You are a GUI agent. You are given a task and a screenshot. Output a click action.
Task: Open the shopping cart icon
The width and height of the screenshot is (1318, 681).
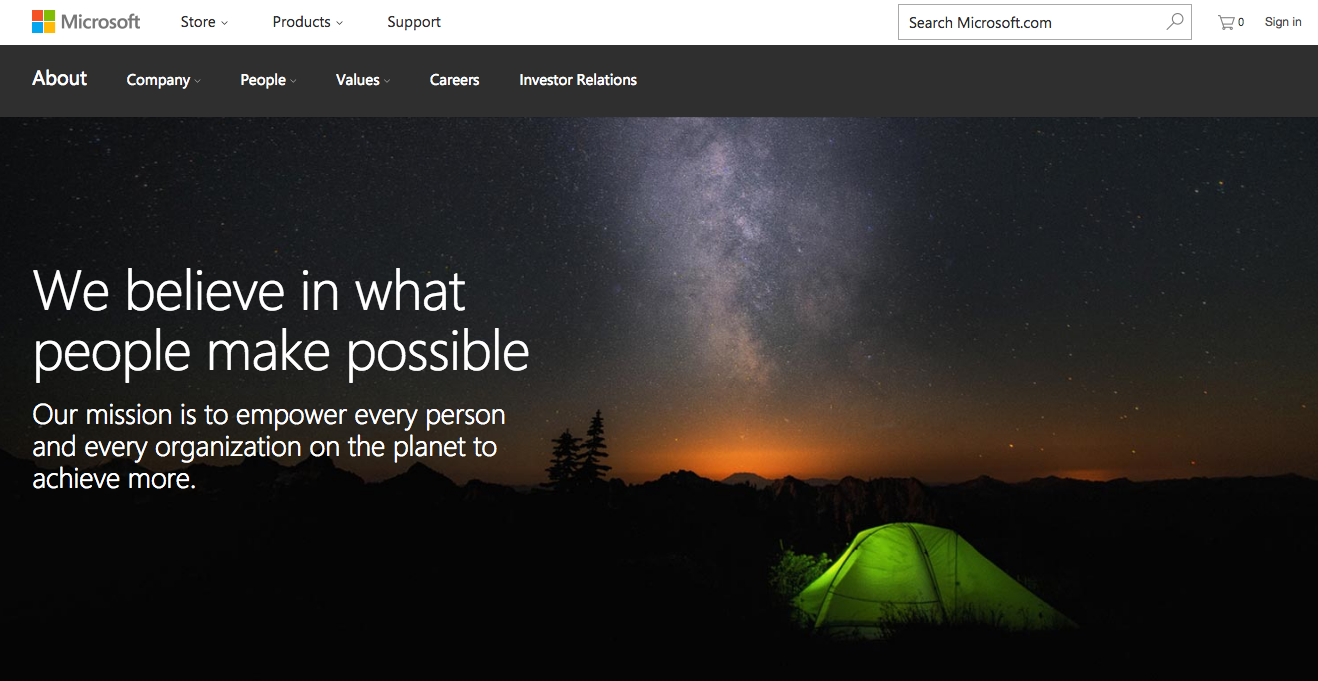point(1226,22)
